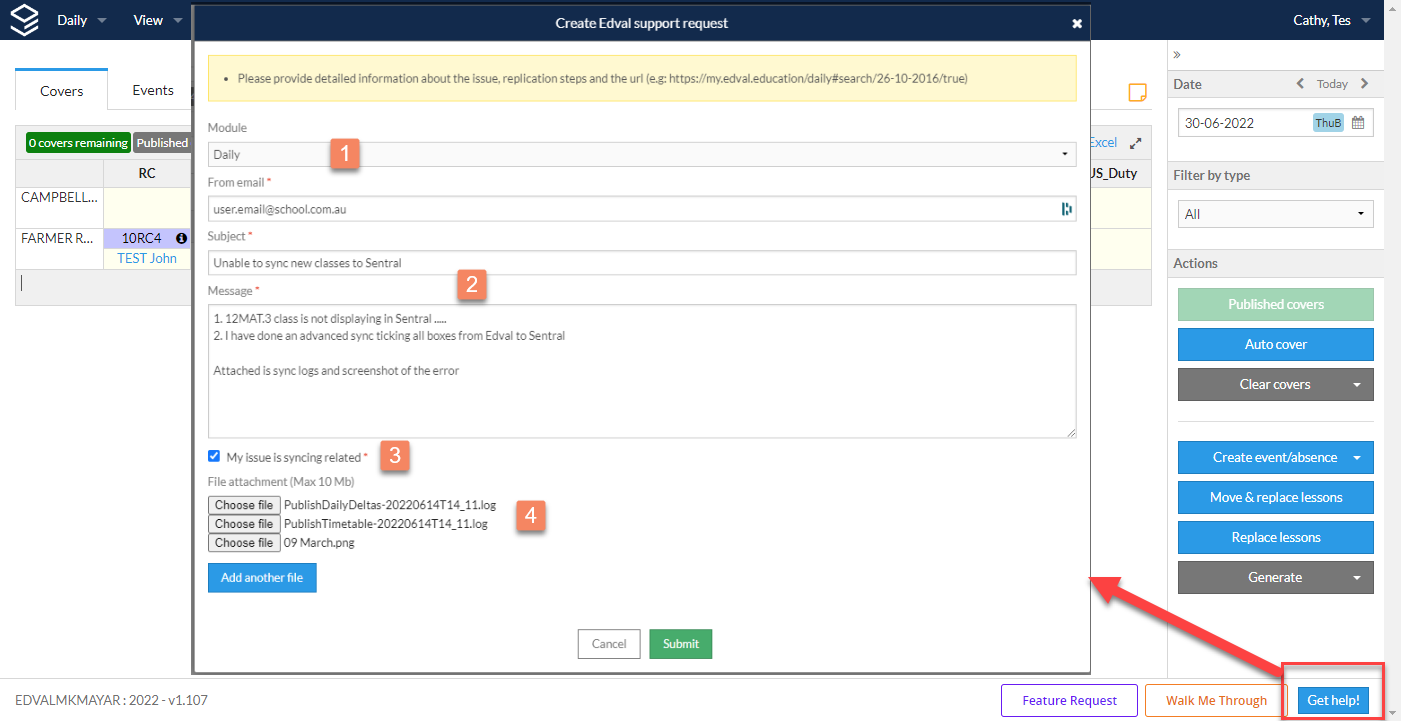
Task: Click the EDVALMKMAYAR version text
Action: [112, 700]
